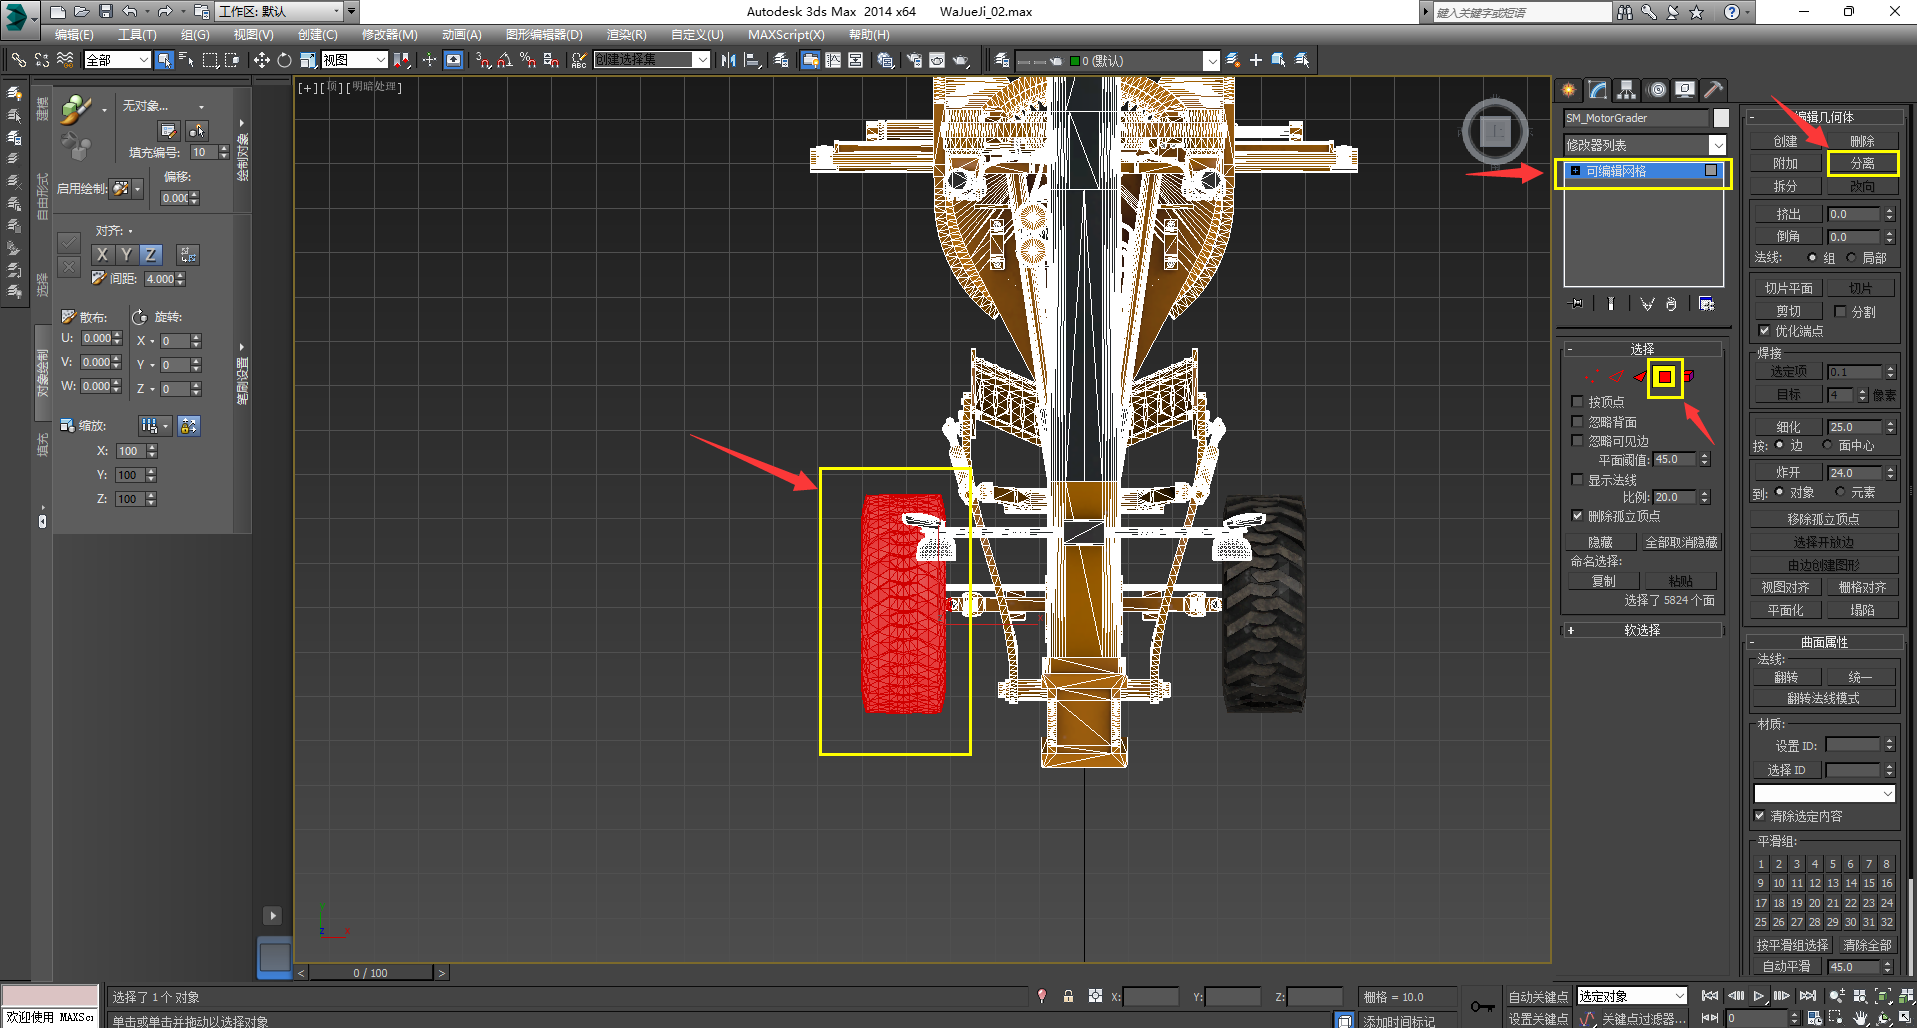Image resolution: width=1917 pixels, height=1028 pixels.
Task: Go to animation start frame
Action: [x=1710, y=996]
